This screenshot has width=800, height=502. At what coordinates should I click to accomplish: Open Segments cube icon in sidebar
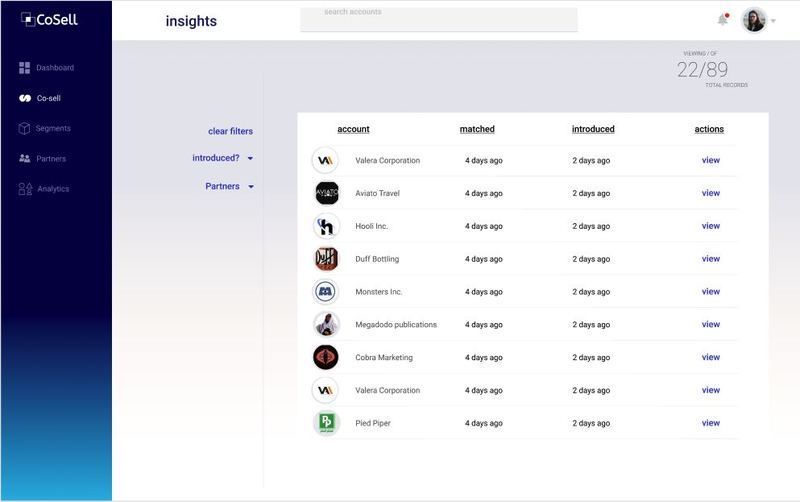(x=24, y=128)
